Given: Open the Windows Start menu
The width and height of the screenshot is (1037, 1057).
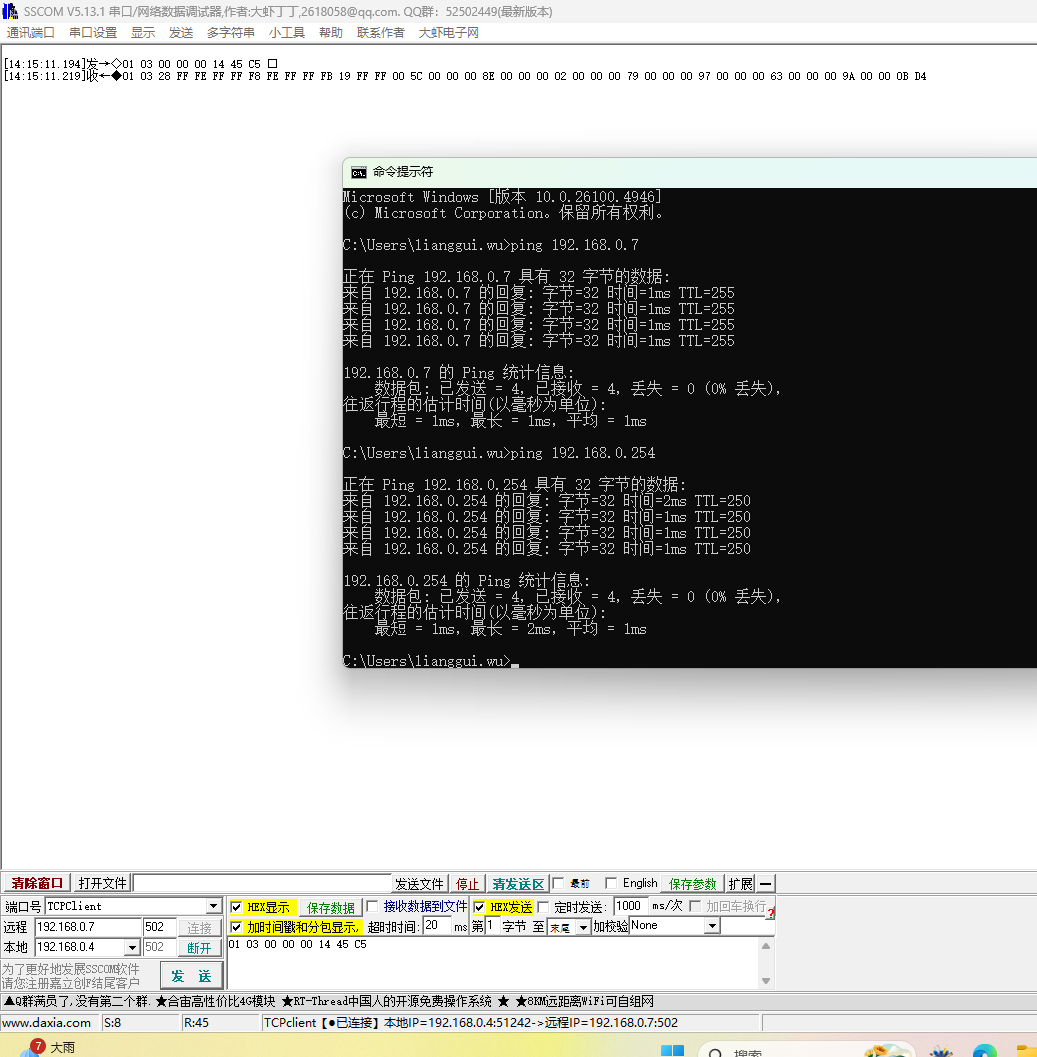Looking at the screenshot, I should 673,1050.
